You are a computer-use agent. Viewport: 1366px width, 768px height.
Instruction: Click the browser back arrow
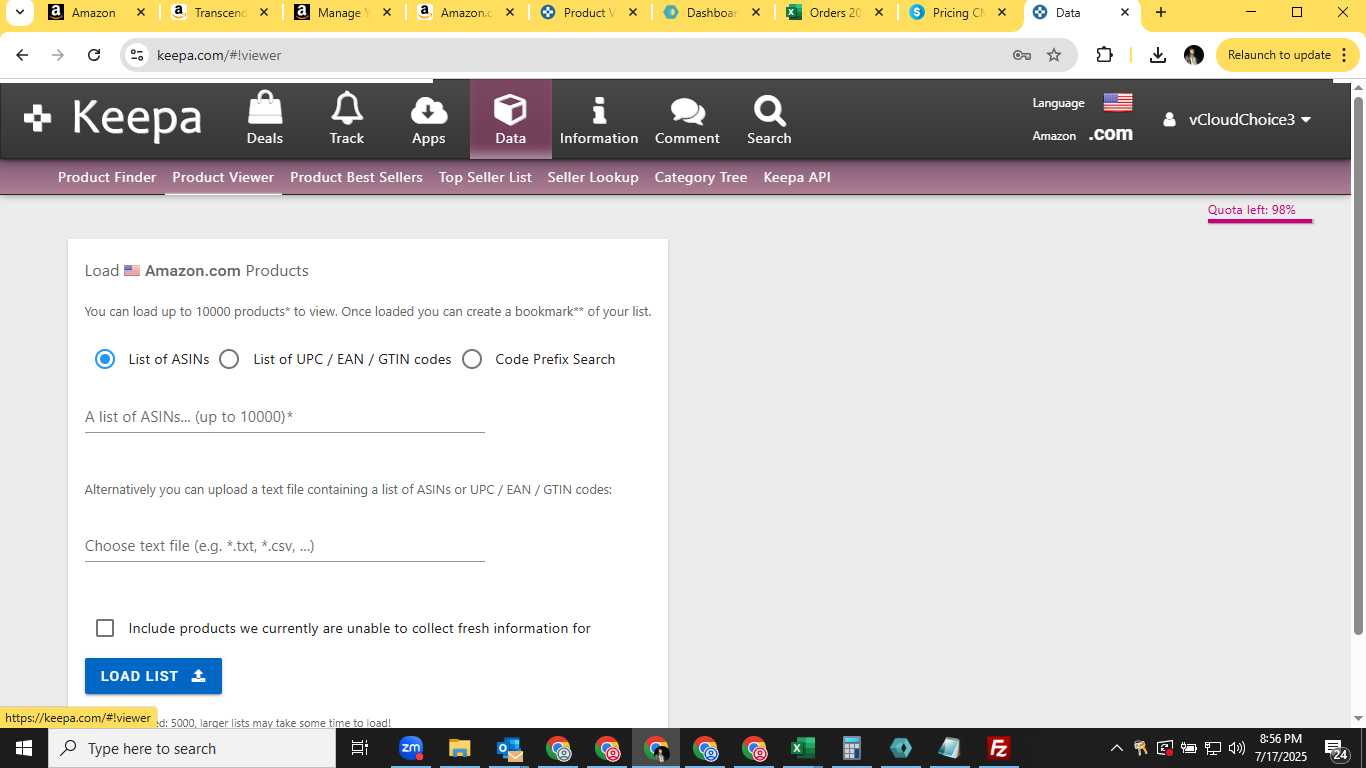tap(22, 55)
